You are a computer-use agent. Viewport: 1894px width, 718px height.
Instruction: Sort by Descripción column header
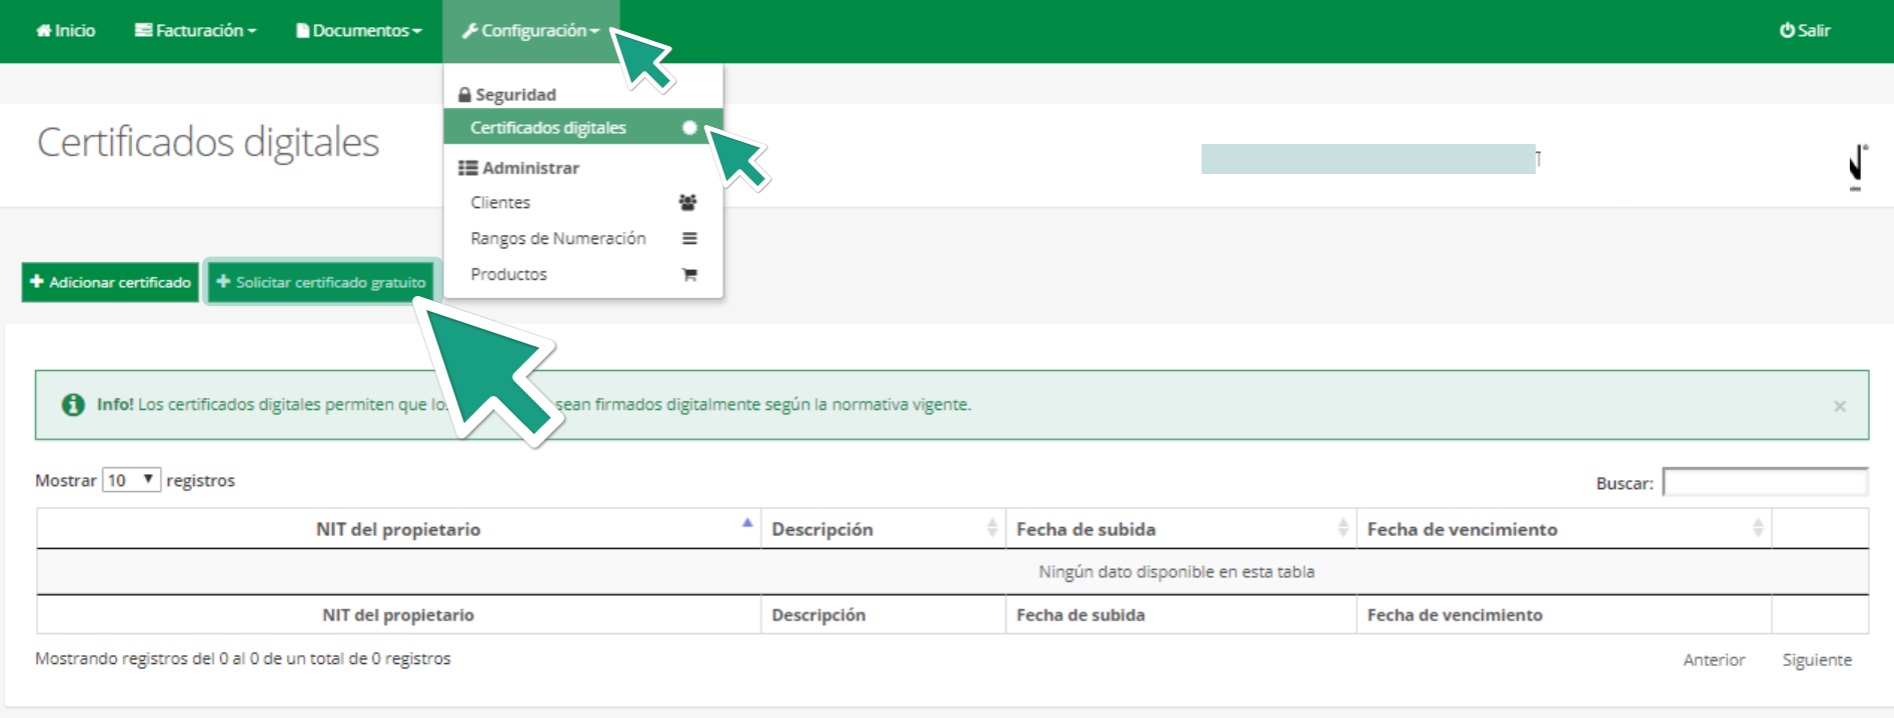click(883, 529)
